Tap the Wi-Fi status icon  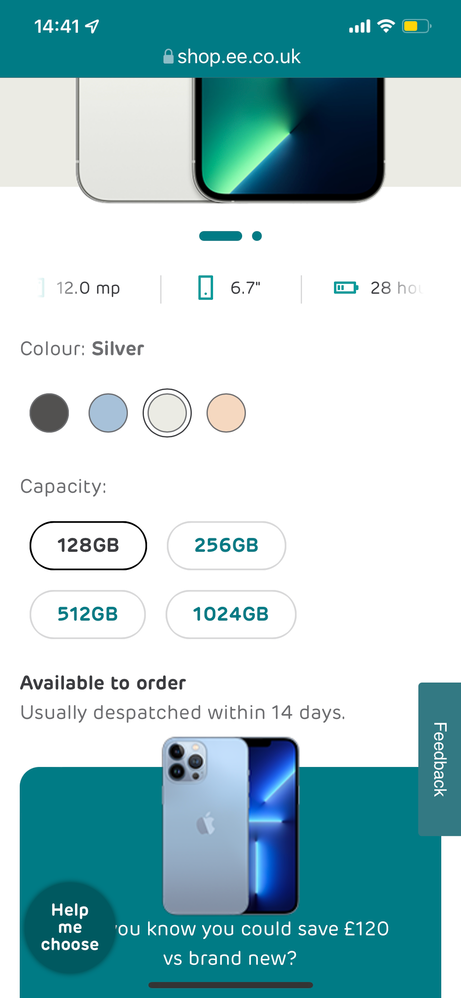pos(385,26)
